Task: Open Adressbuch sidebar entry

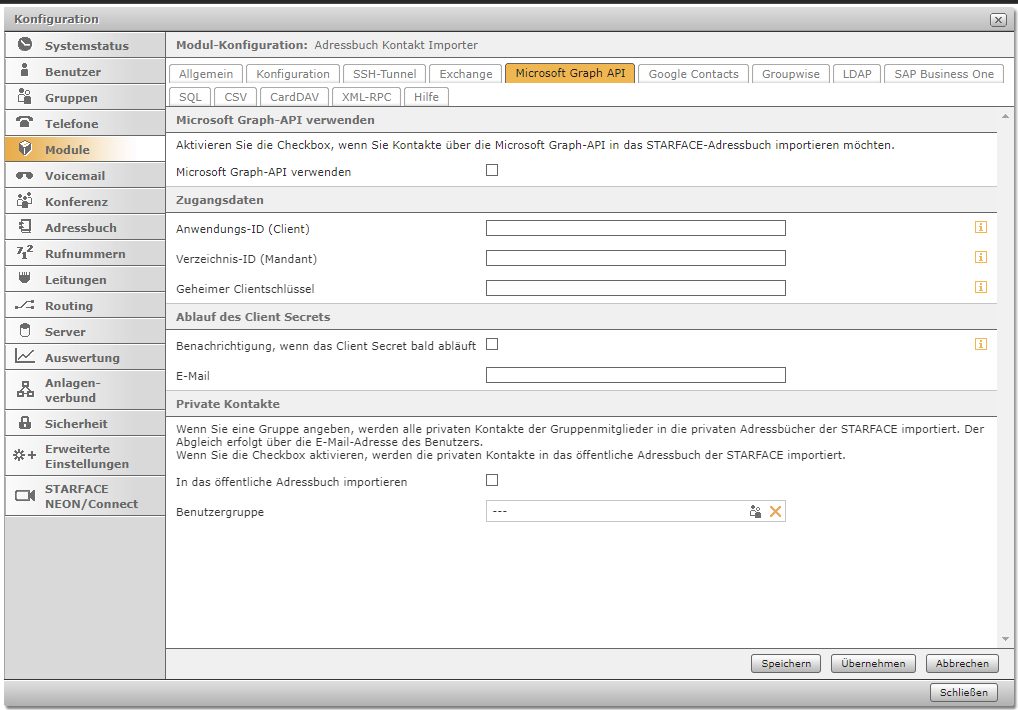Action: pos(85,227)
